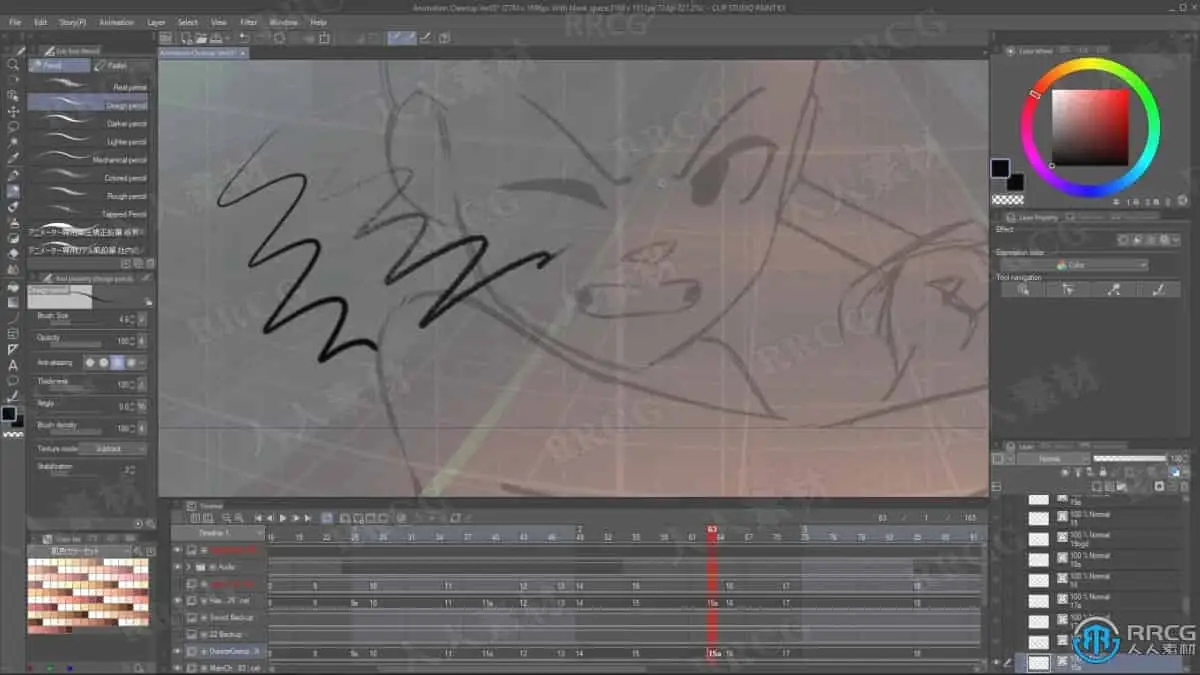1200x675 pixels.
Task: Pick a skin tone in Color Set
Action: pos(87,596)
